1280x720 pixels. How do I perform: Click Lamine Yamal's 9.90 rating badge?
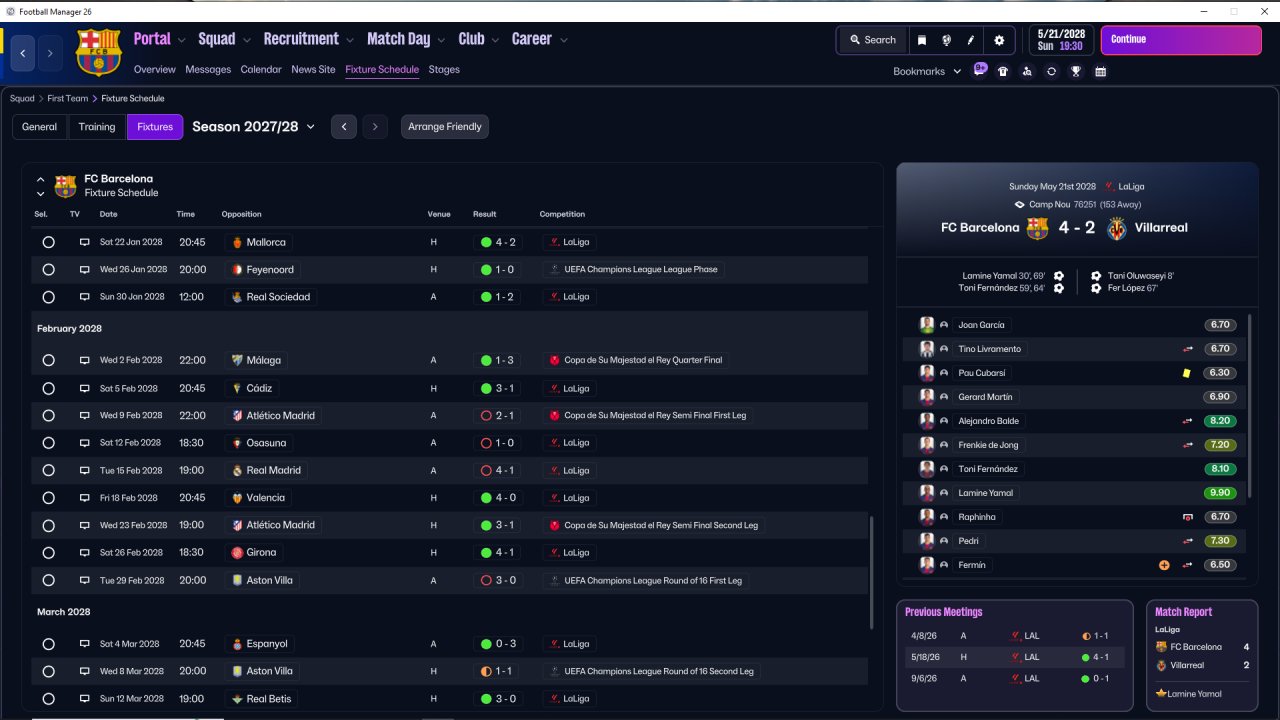(1220, 493)
